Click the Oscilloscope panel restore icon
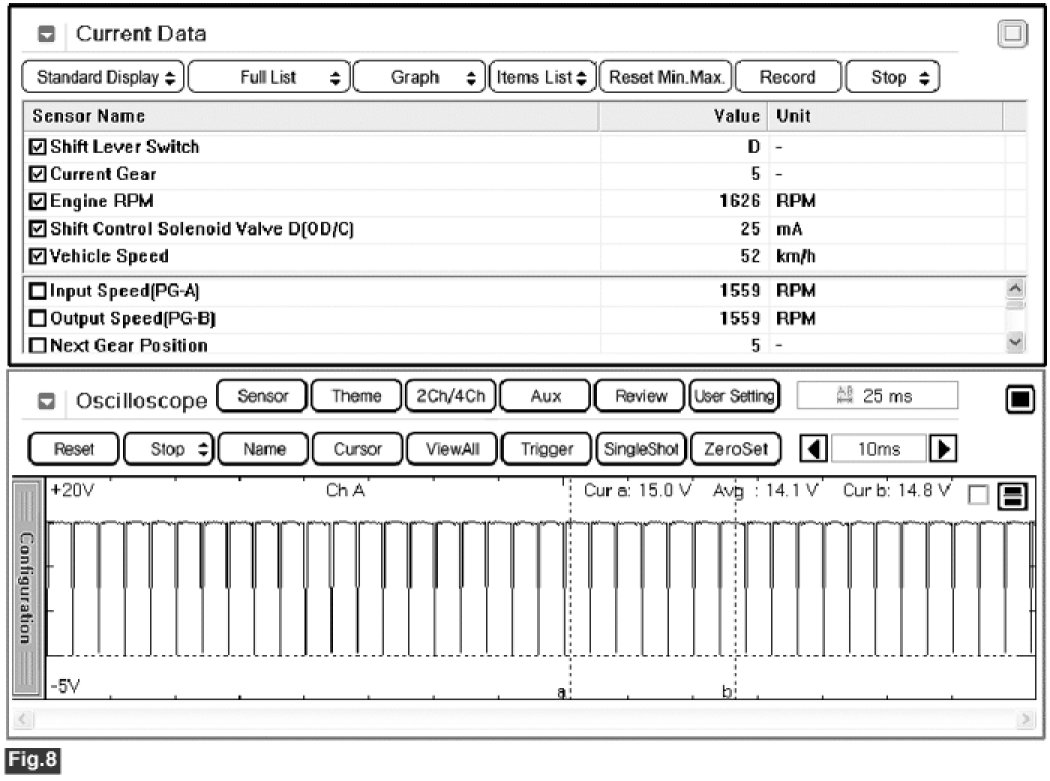The height and width of the screenshot is (781, 1050). 1018,399
